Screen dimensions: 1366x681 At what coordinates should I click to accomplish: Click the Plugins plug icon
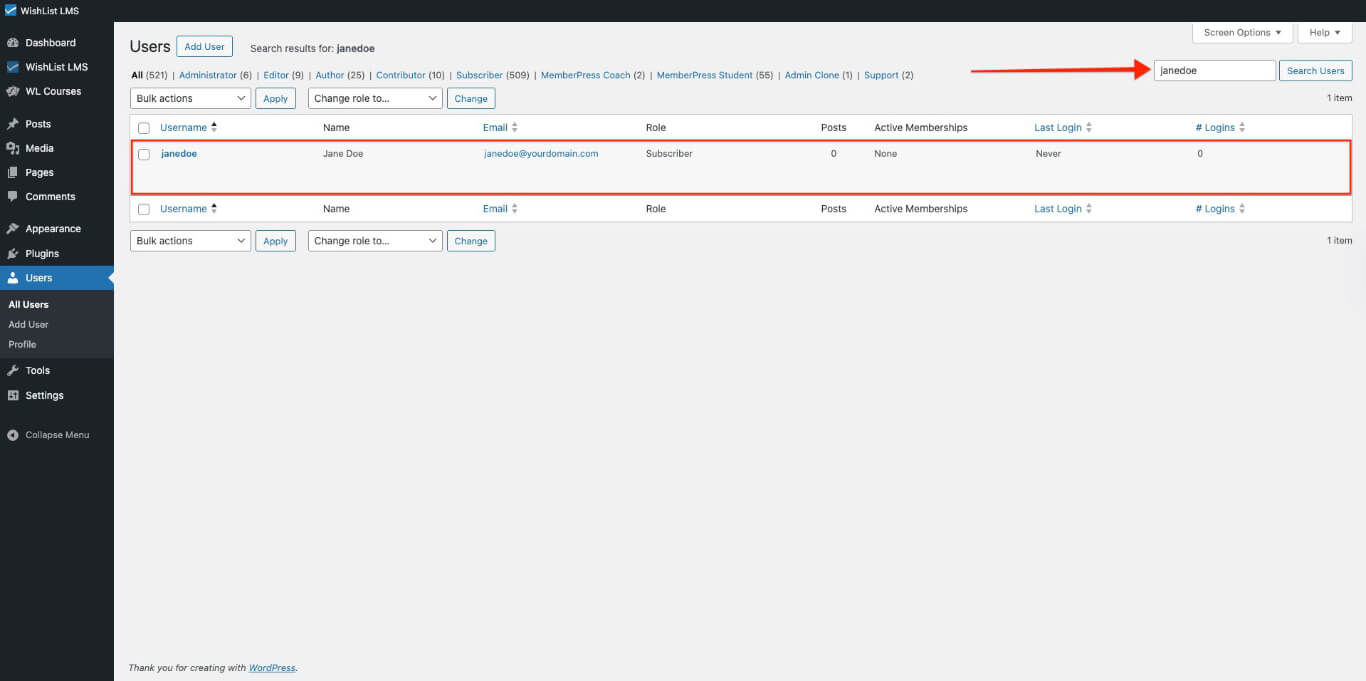coord(13,254)
